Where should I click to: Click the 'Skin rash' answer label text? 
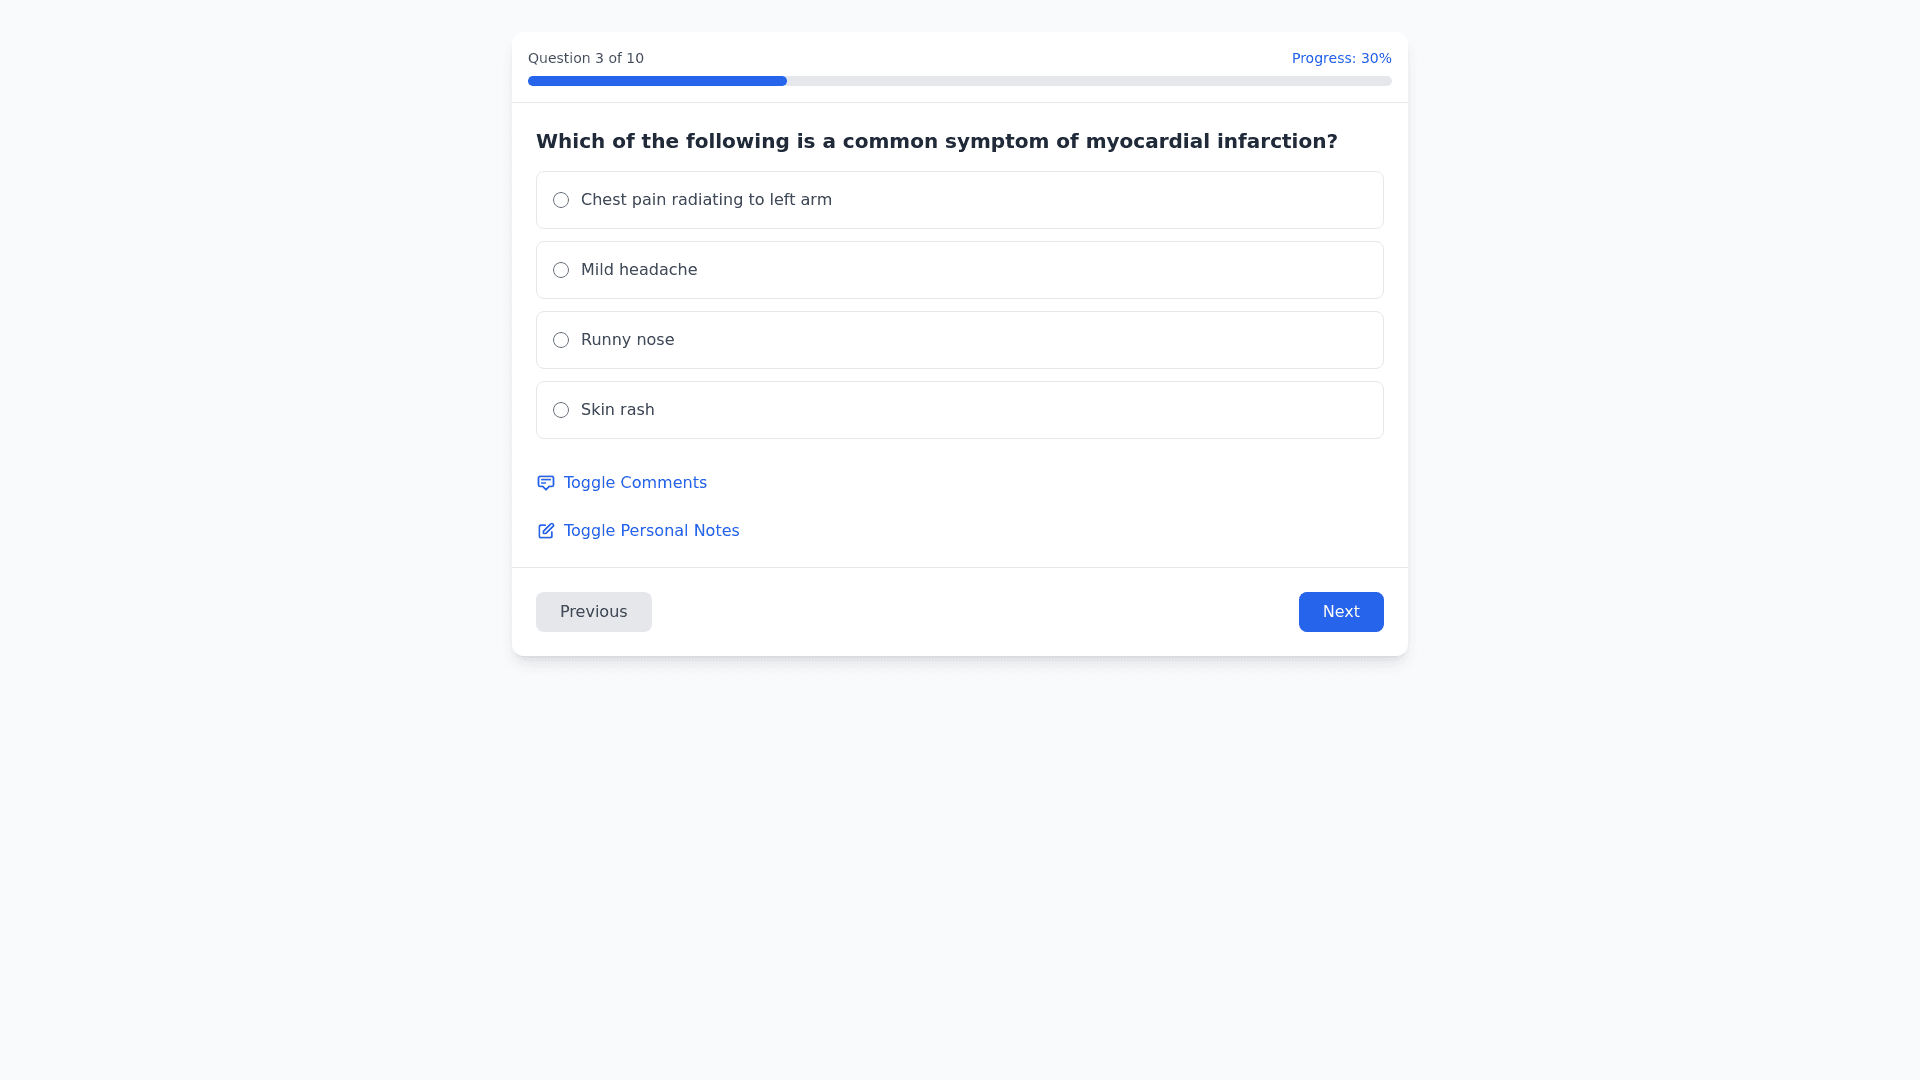pos(617,410)
